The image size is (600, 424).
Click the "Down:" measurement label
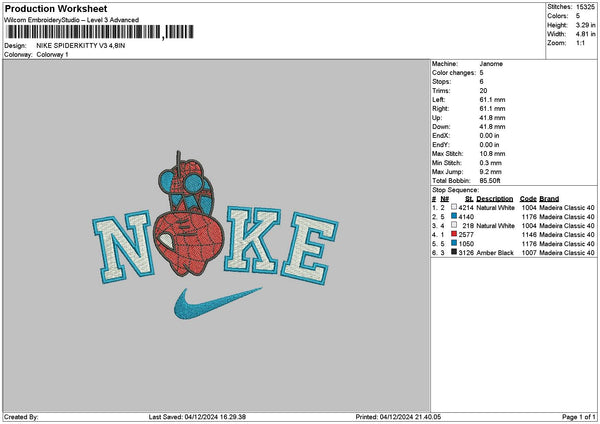[x=441, y=127]
